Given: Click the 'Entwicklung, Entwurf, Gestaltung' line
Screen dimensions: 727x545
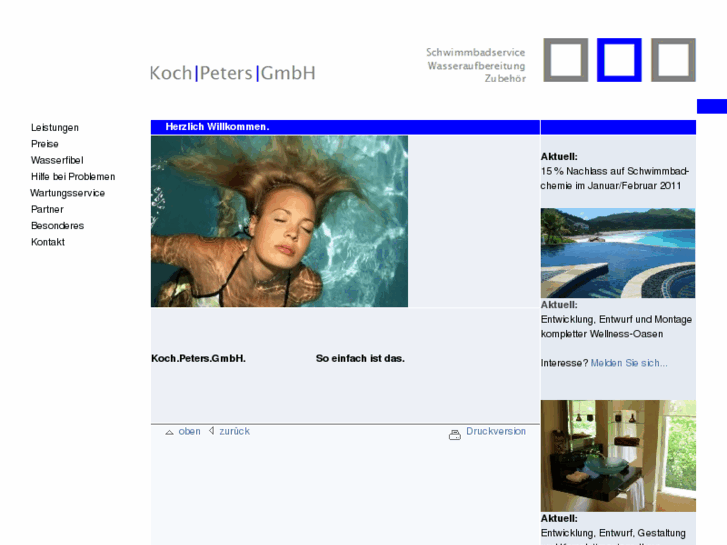Looking at the screenshot, I should [x=613, y=533].
